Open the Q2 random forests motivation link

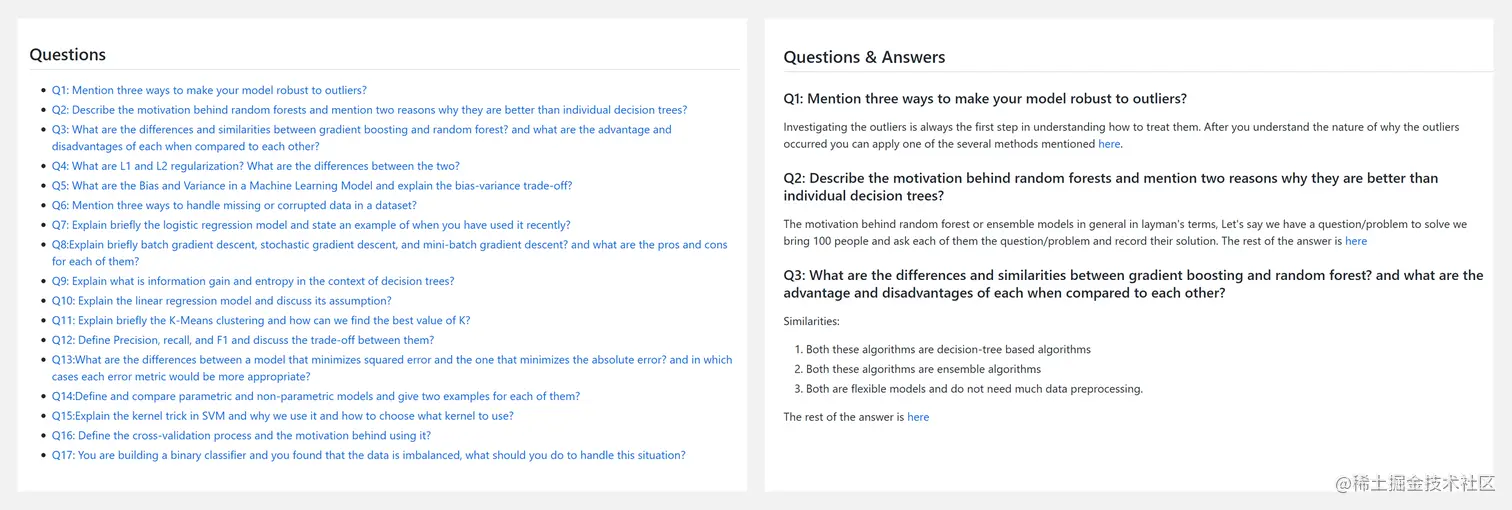(369, 110)
